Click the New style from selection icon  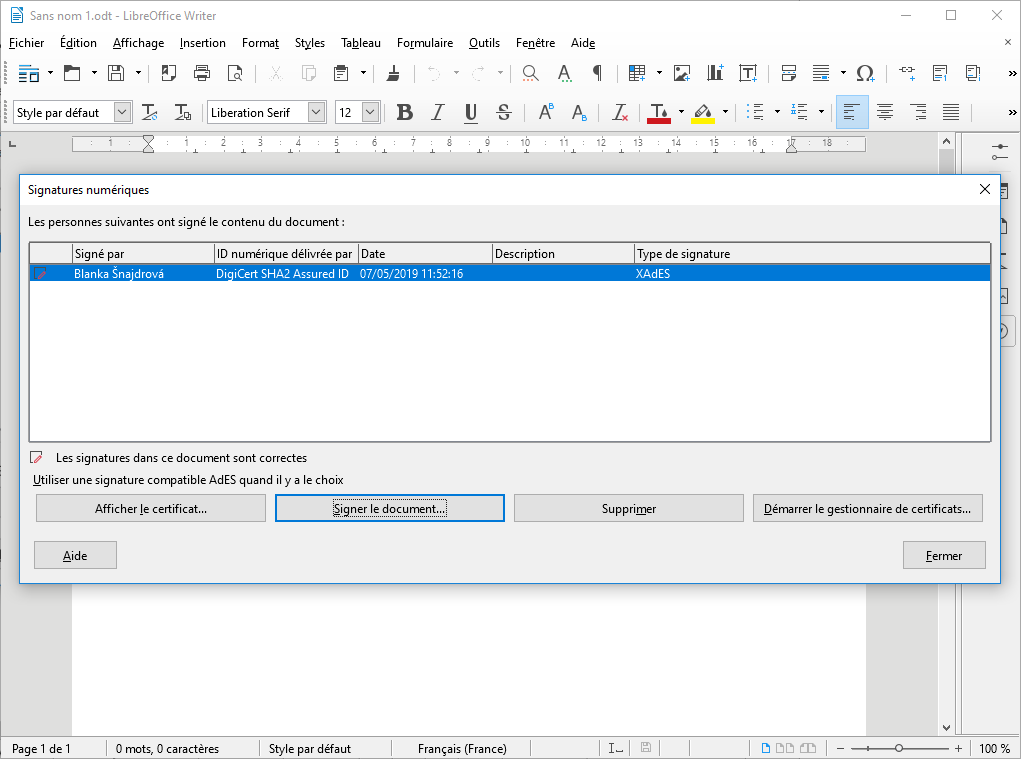pos(183,112)
